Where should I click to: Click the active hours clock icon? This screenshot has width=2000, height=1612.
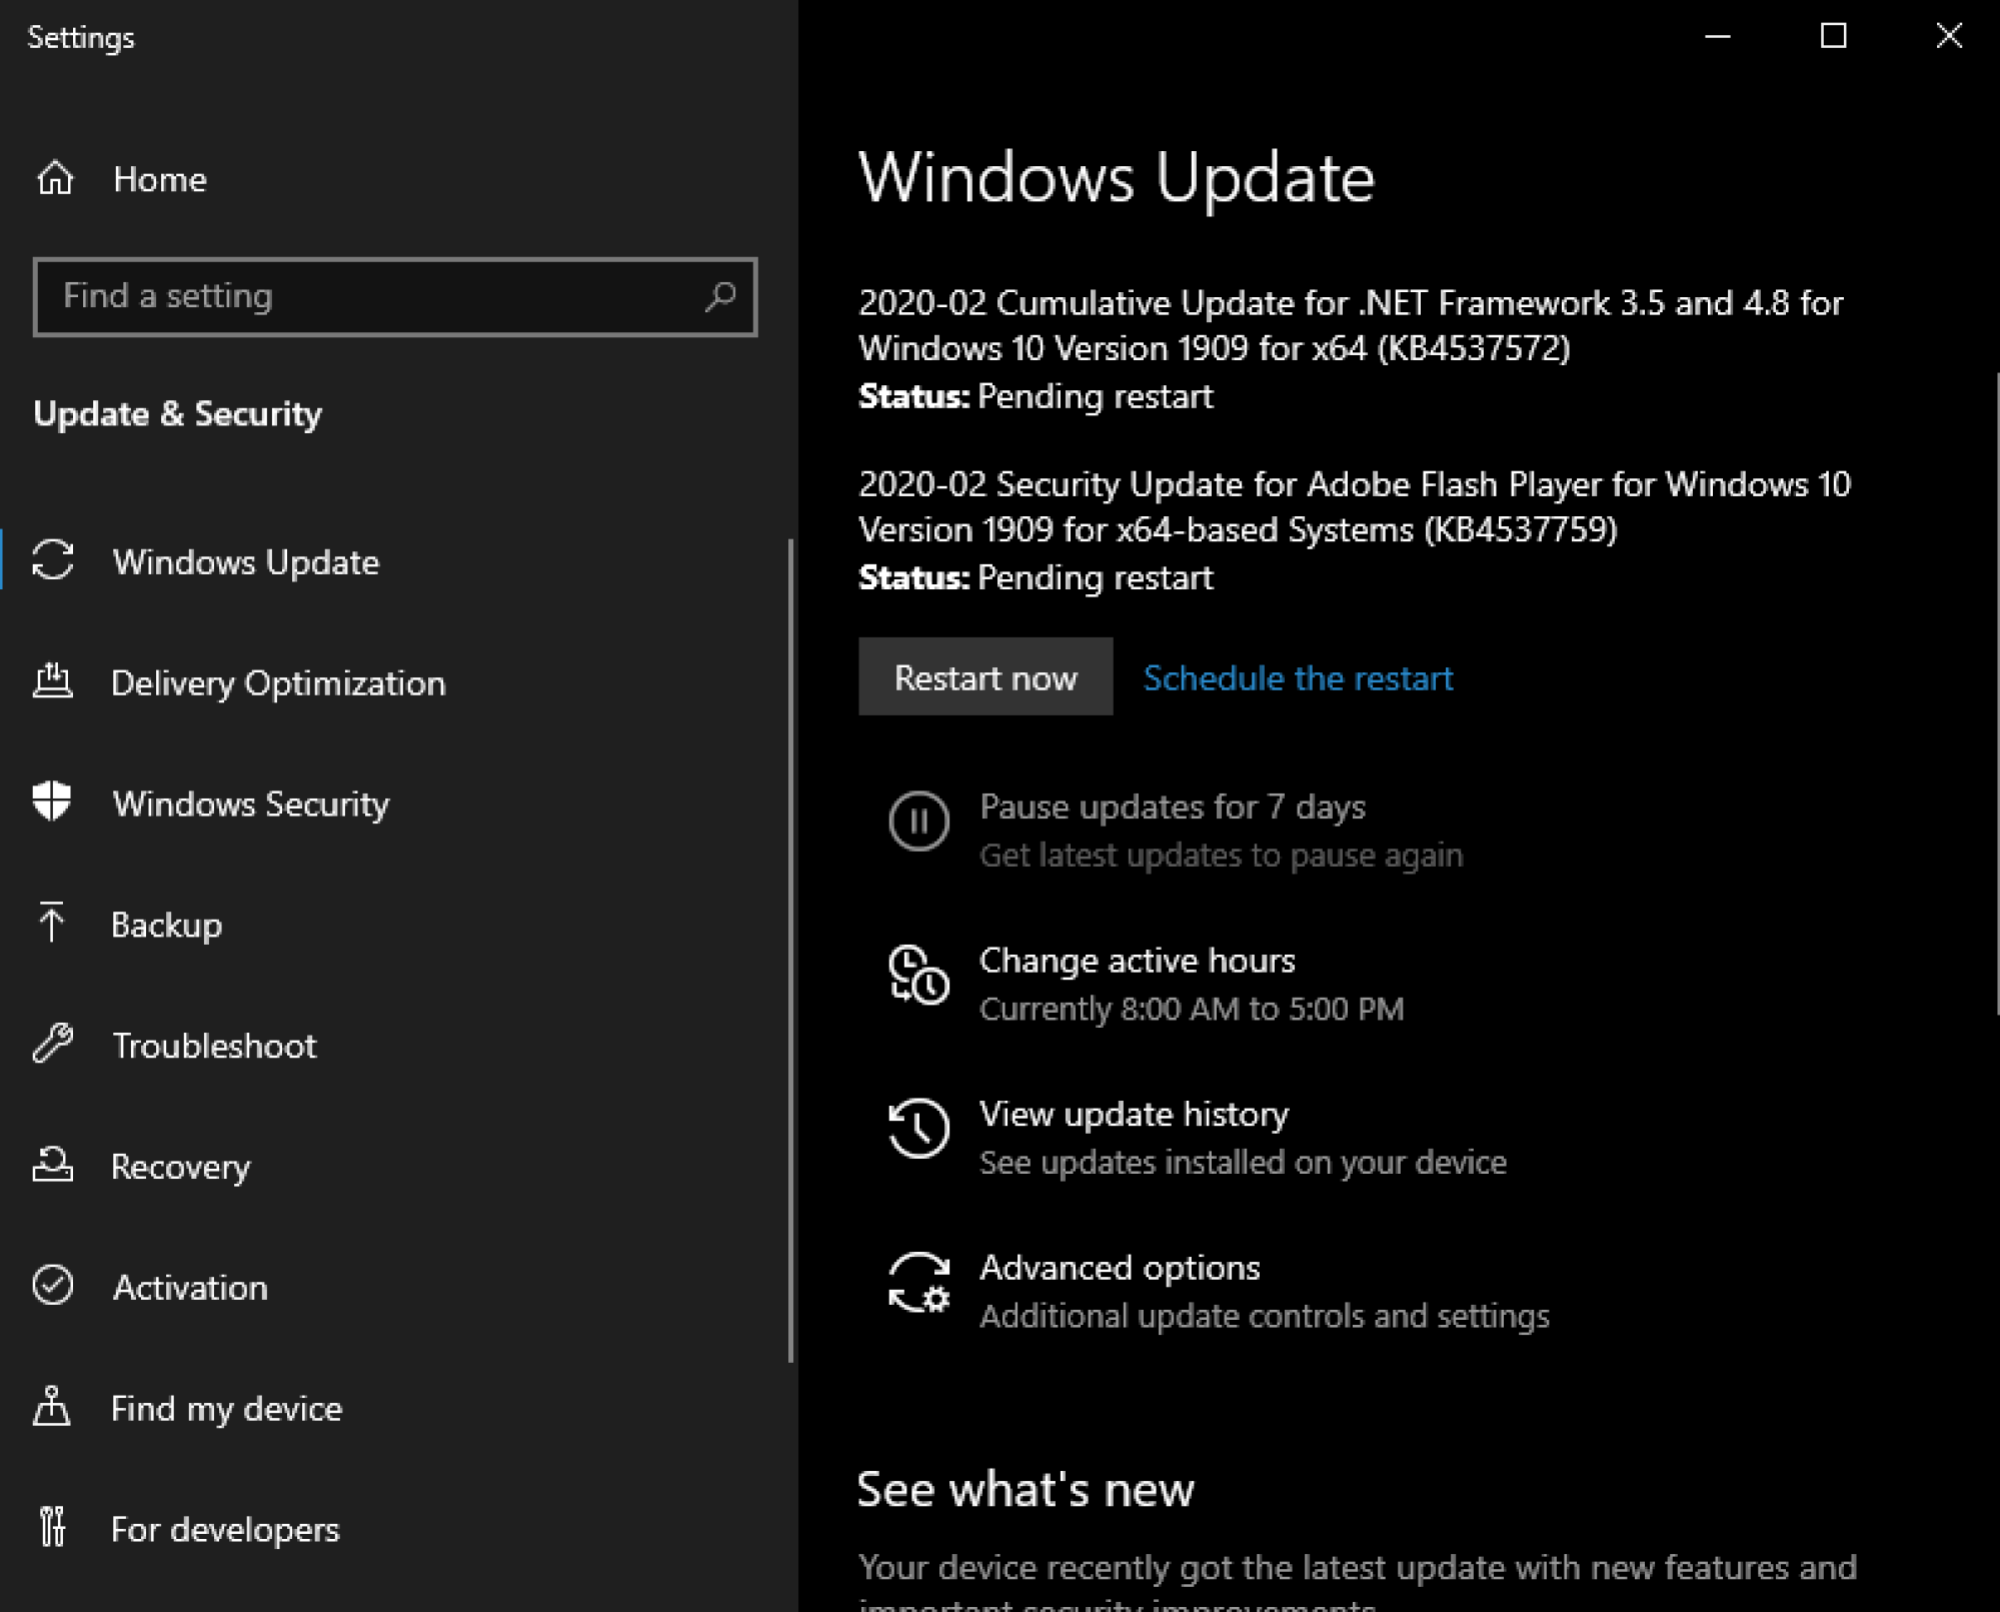click(x=918, y=975)
